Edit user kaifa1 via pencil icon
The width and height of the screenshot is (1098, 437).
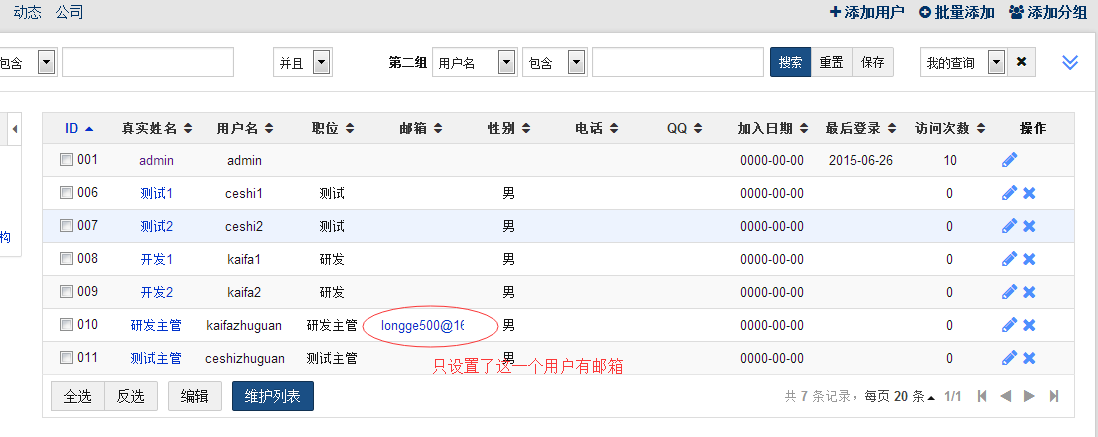1009,259
